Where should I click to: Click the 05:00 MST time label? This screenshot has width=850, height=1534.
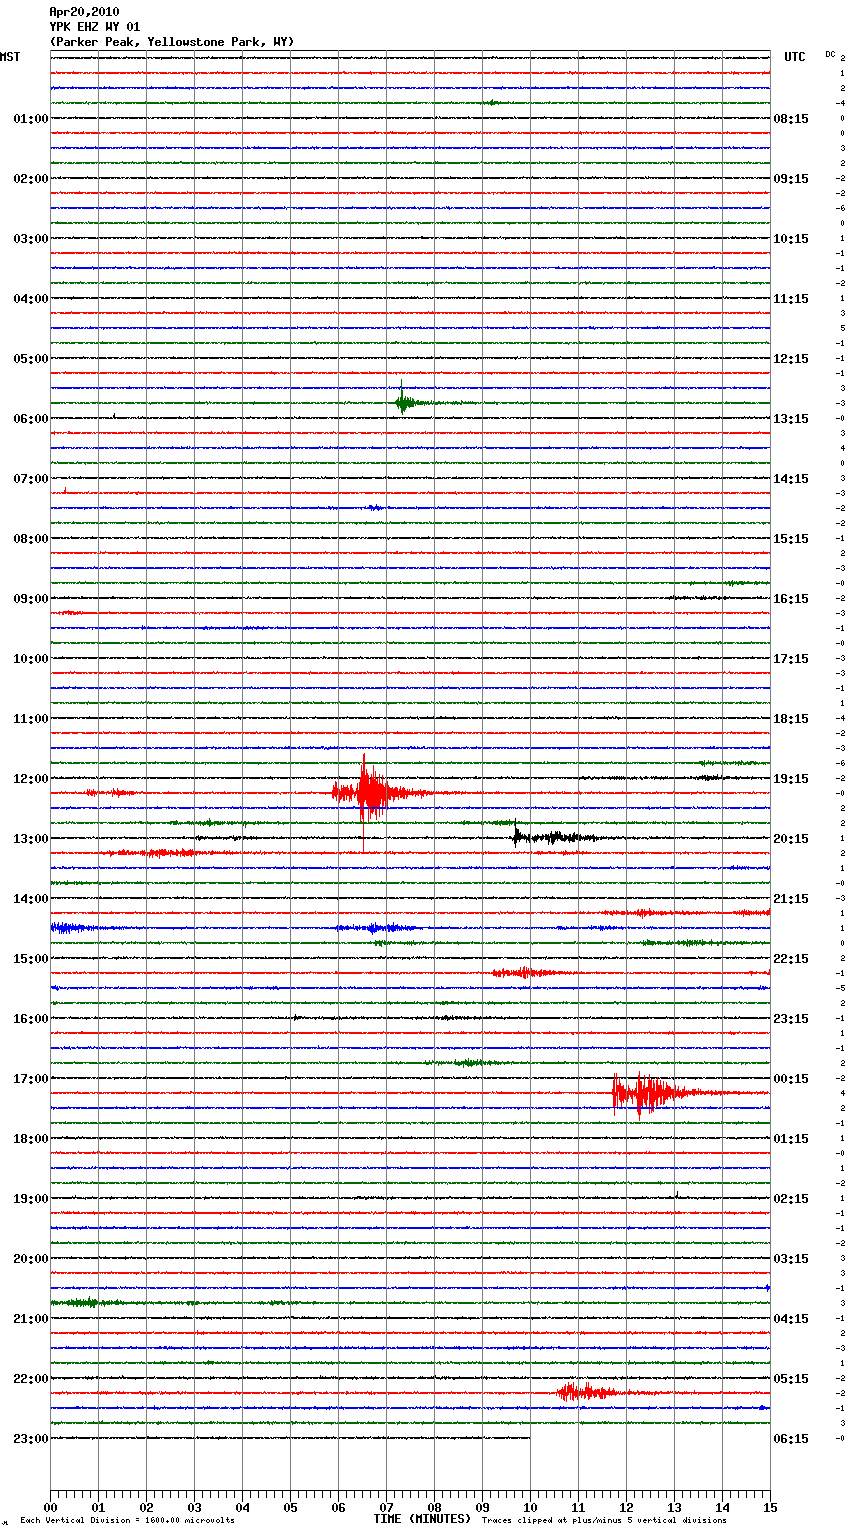tap(31, 359)
